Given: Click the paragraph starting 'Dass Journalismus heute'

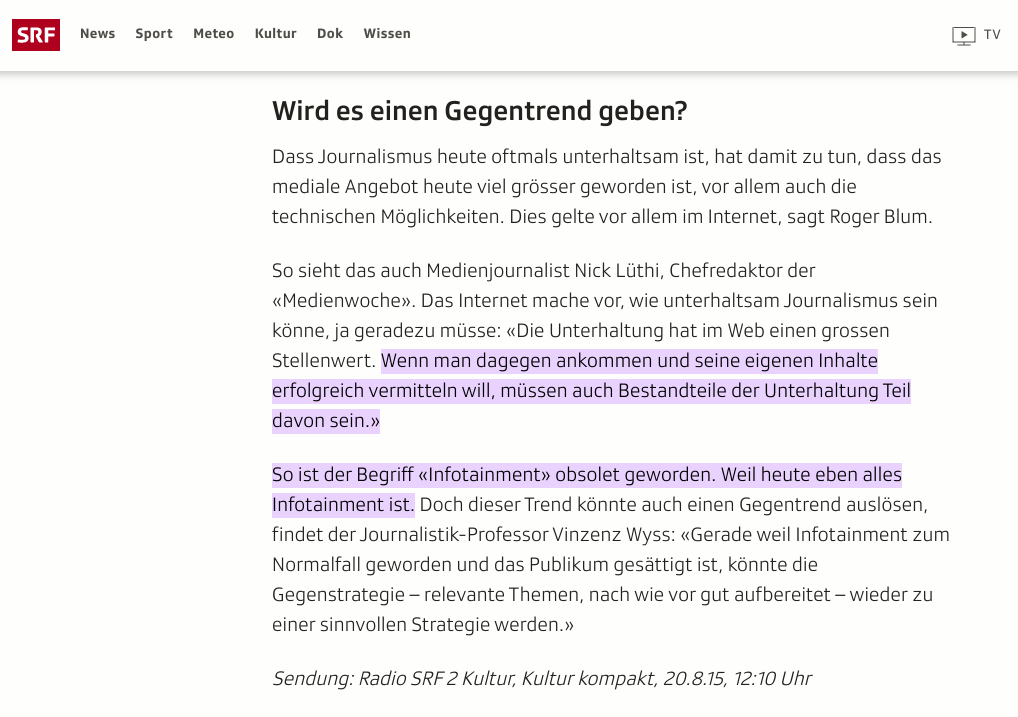Looking at the screenshot, I should click(x=606, y=187).
